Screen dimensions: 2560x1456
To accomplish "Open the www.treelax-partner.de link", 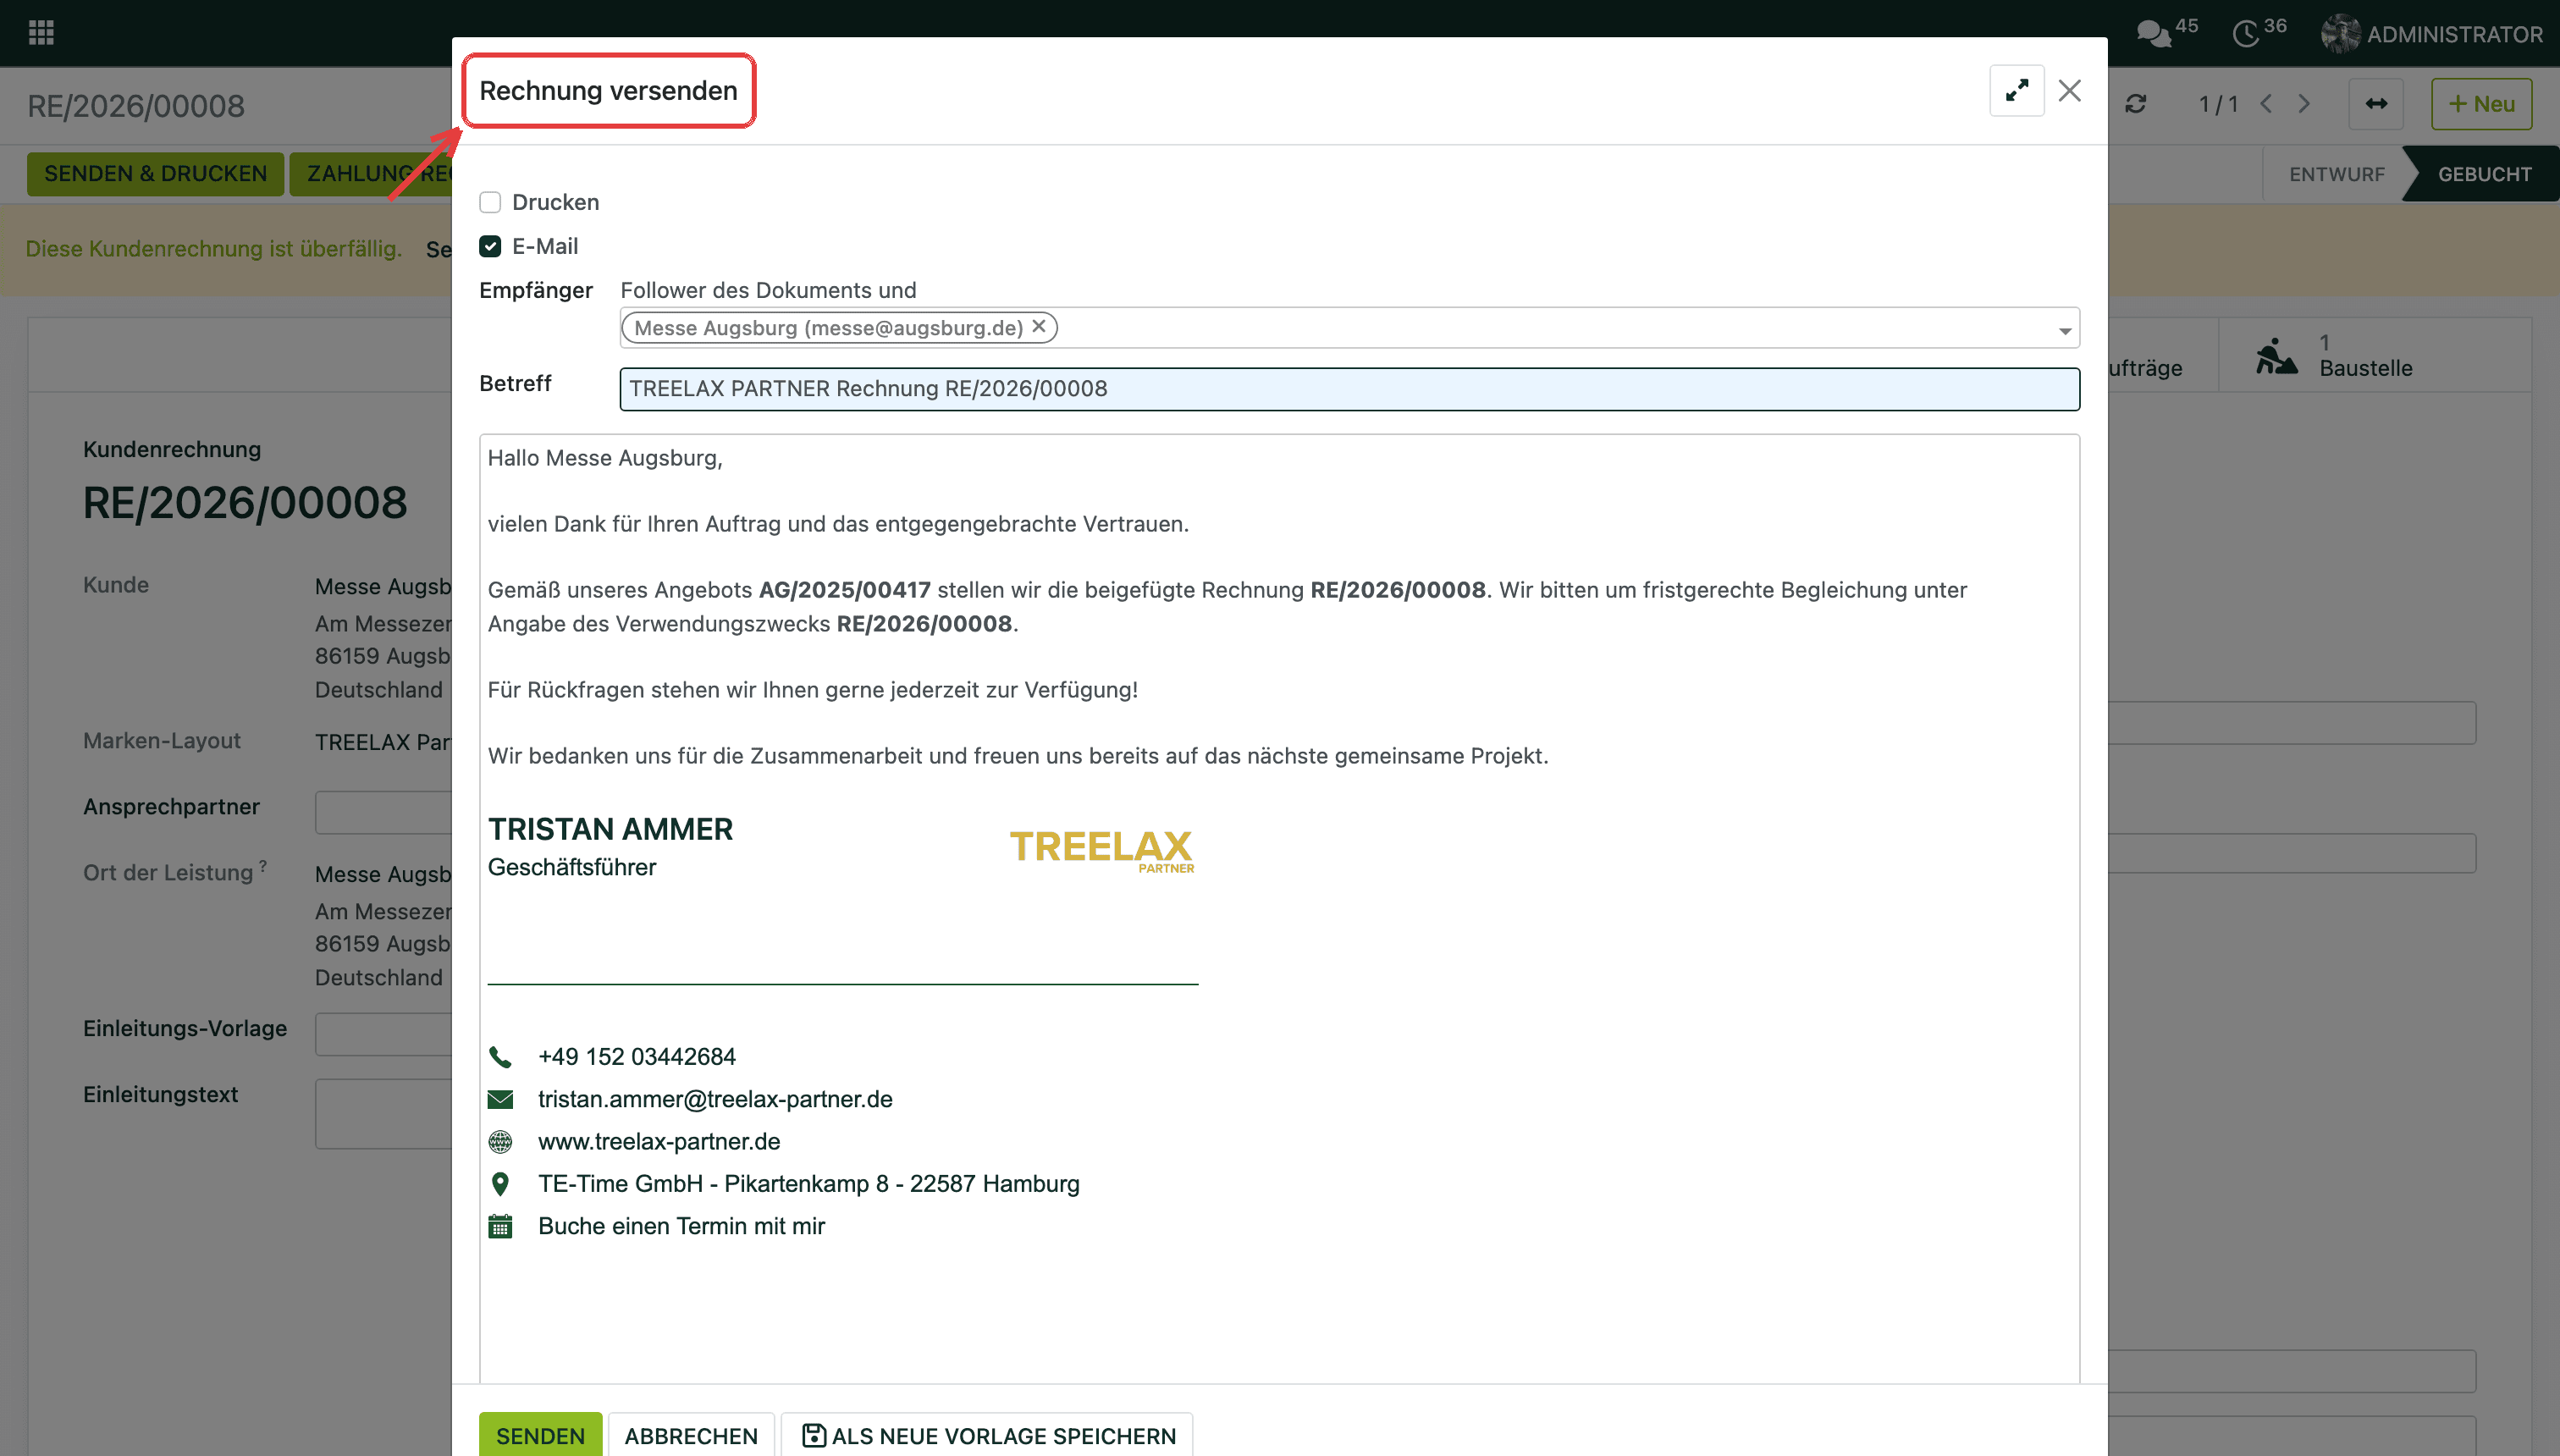I will (659, 1141).
